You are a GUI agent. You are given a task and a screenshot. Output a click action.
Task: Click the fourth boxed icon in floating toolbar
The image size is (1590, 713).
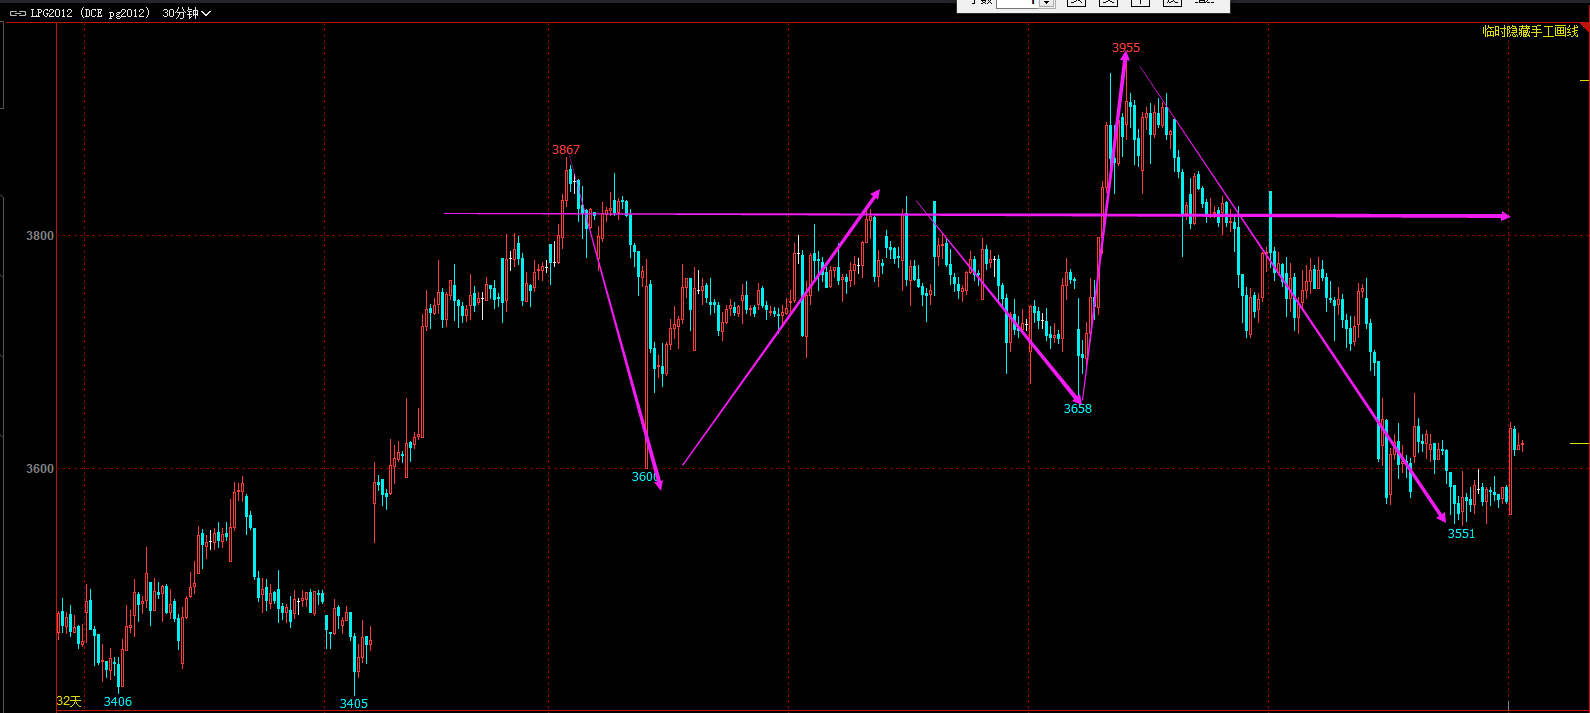(1172, 2)
